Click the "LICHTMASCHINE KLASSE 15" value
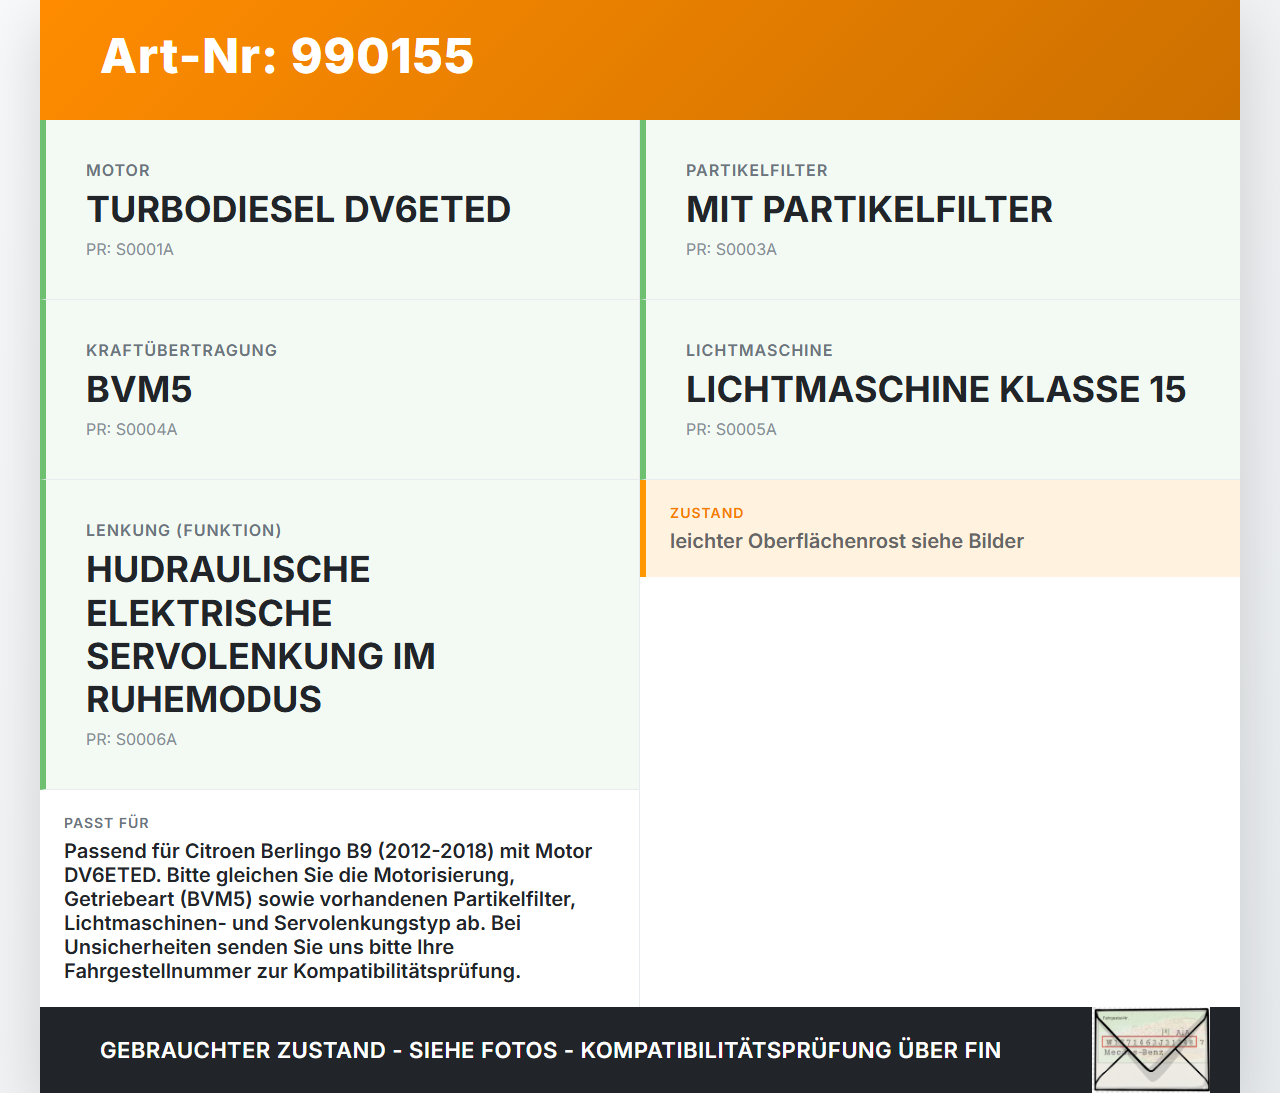The width and height of the screenshot is (1280, 1094). (936, 390)
